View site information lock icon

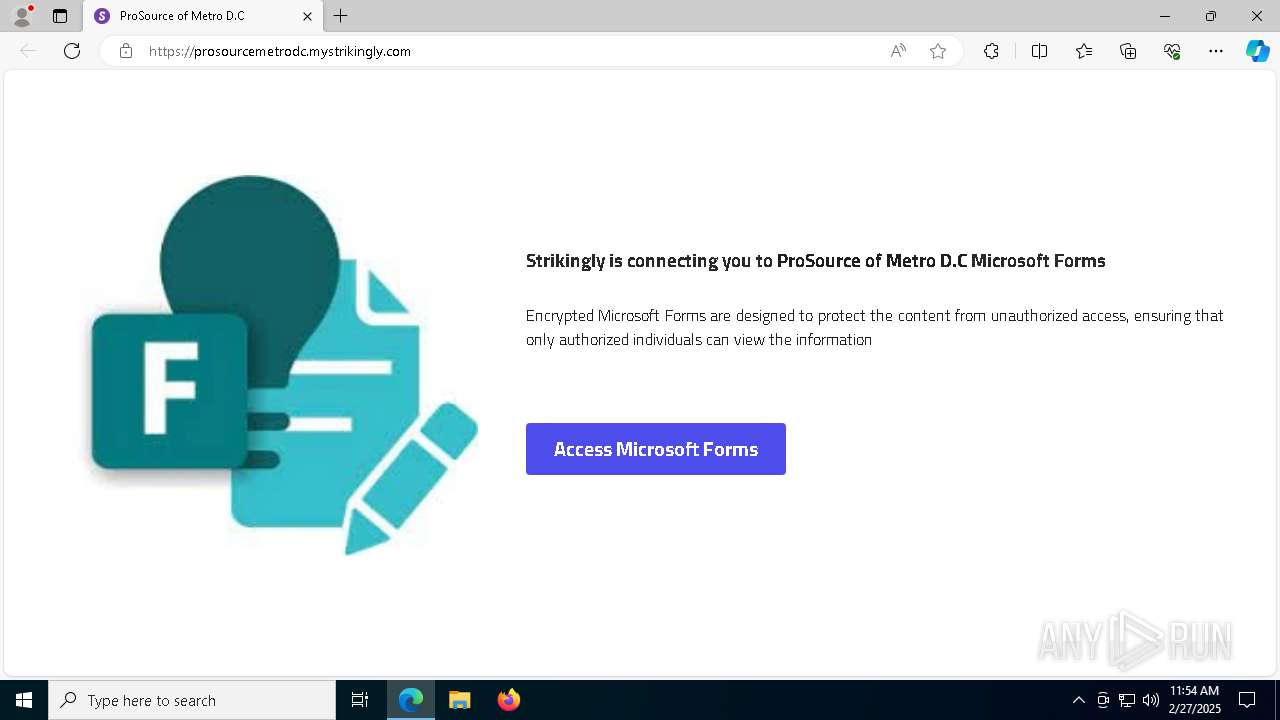(x=126, y=51)
